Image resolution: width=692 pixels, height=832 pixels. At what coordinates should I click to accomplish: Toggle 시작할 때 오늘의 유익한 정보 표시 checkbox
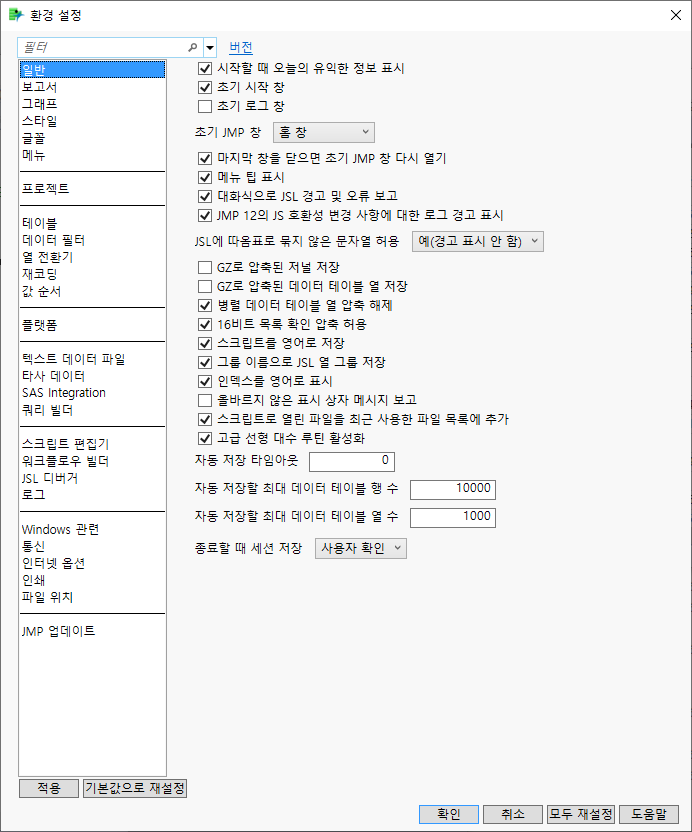pyautogui.click(x=205, y=68)
